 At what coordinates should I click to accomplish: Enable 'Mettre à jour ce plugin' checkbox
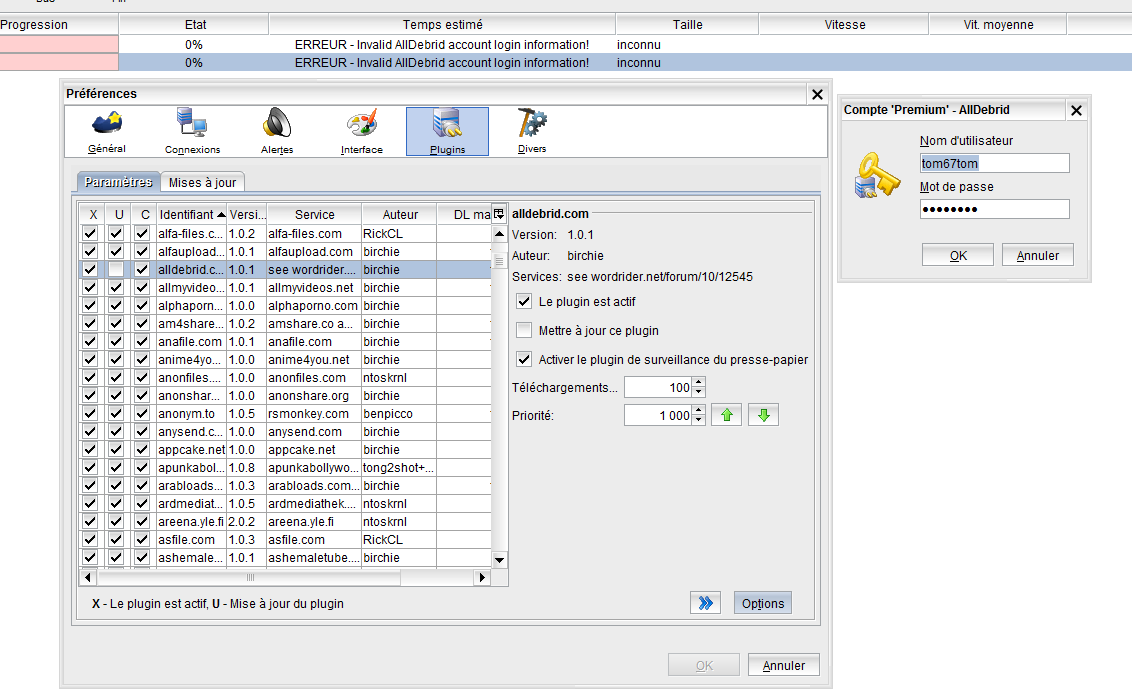(524, 331)
